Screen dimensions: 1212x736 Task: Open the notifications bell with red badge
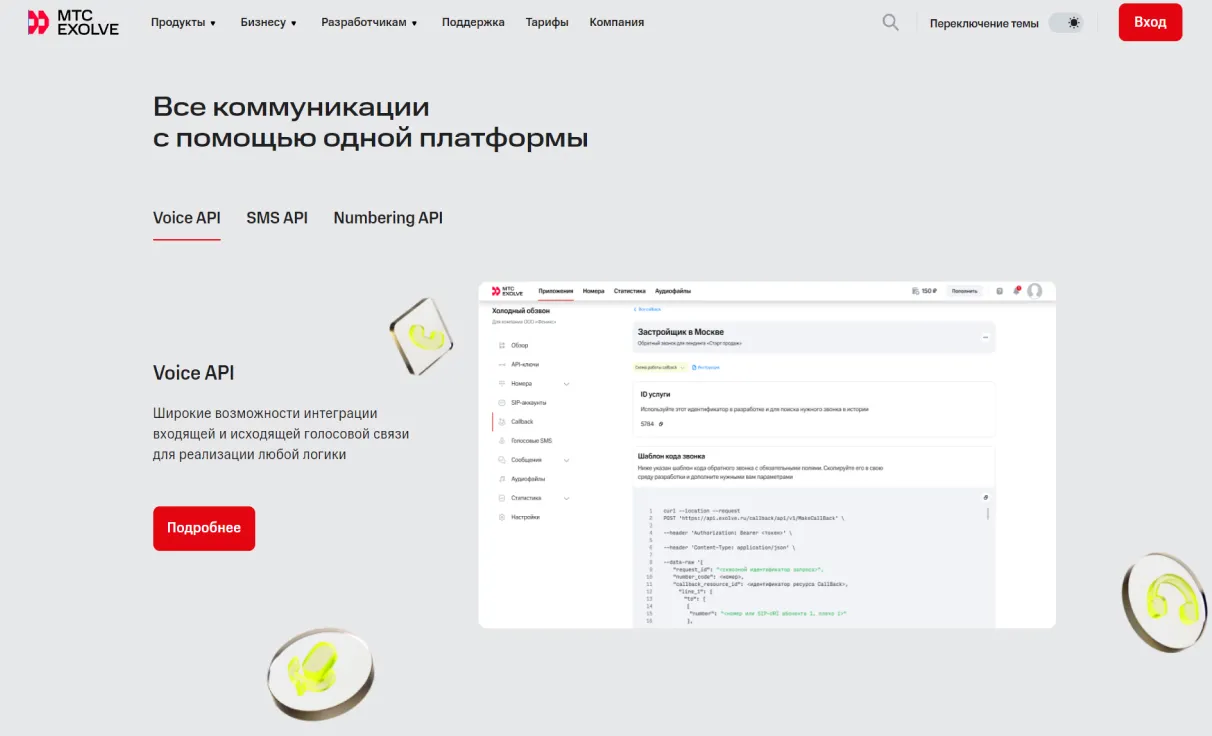(x=1016, y=291)
